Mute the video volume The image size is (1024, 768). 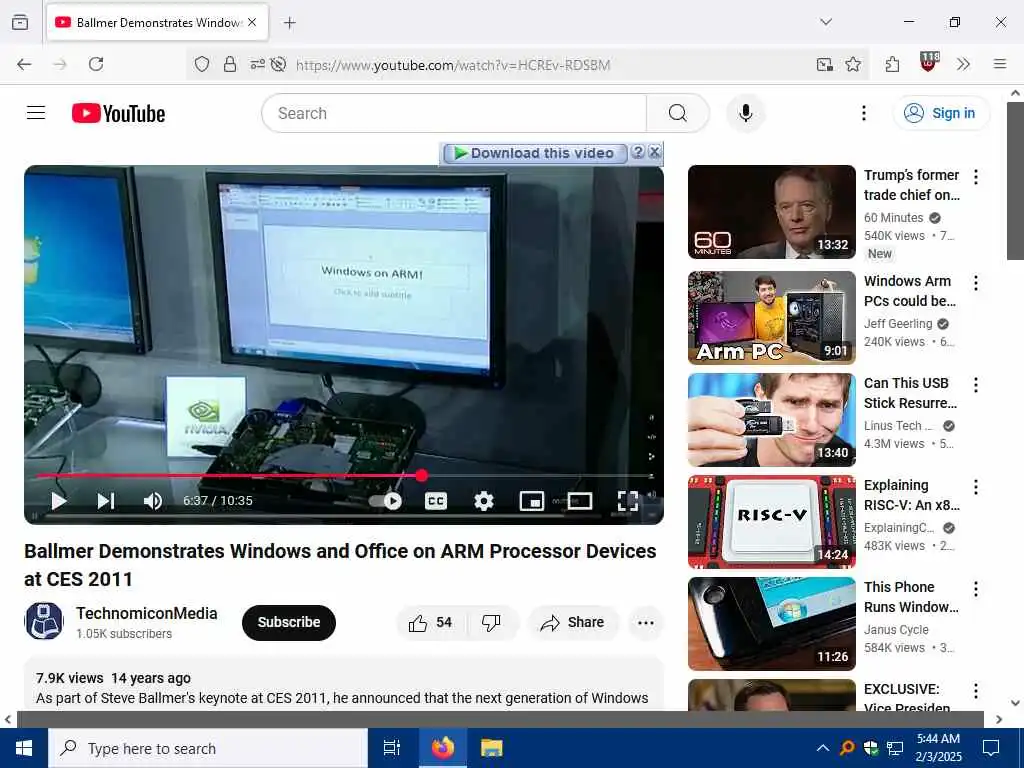(153, 501)
